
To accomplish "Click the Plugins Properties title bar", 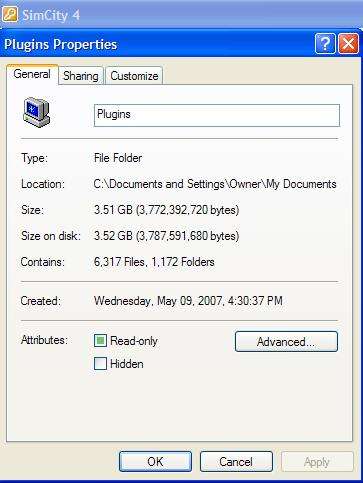I will coord(157,44).
